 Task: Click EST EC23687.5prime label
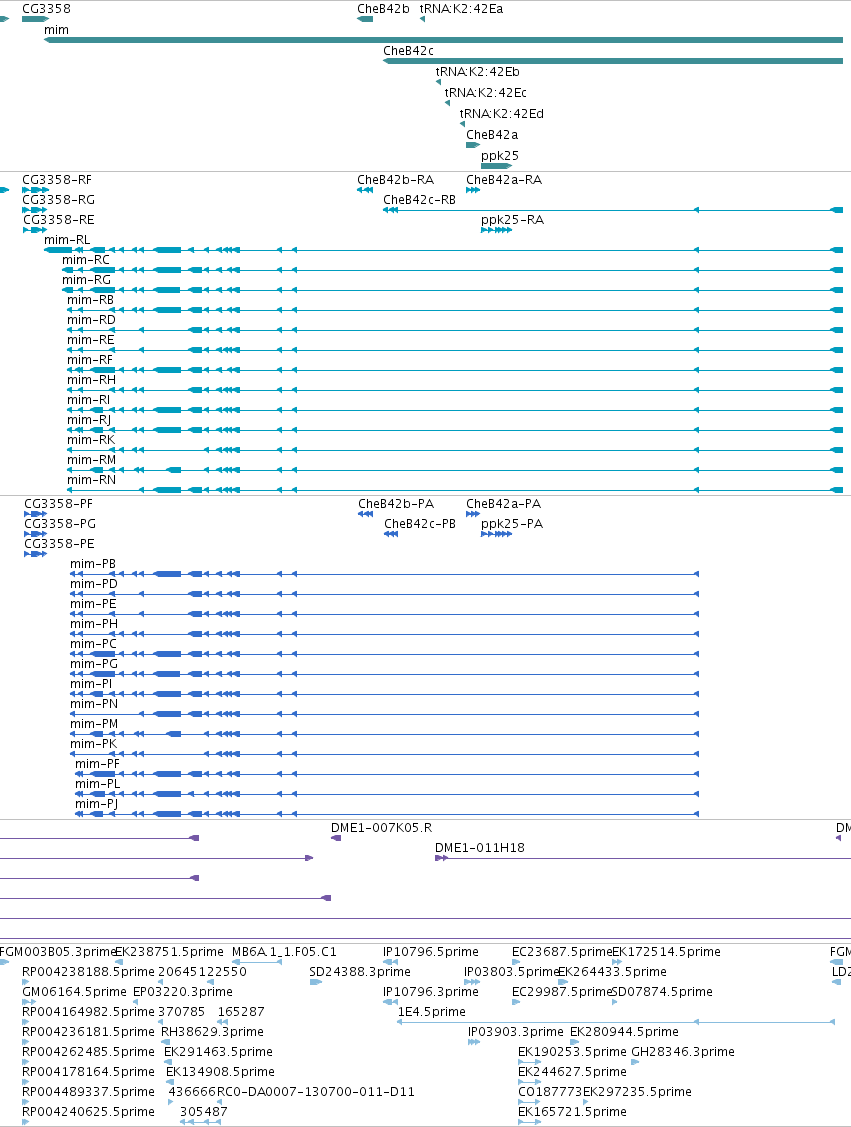click(562, 952)
